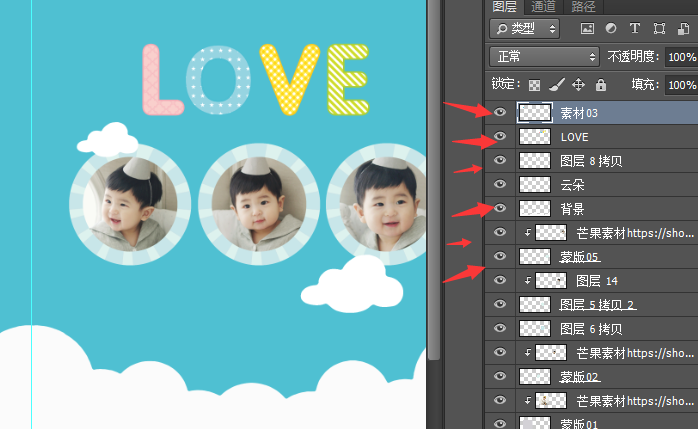Hide the 背景 layer

500,208
